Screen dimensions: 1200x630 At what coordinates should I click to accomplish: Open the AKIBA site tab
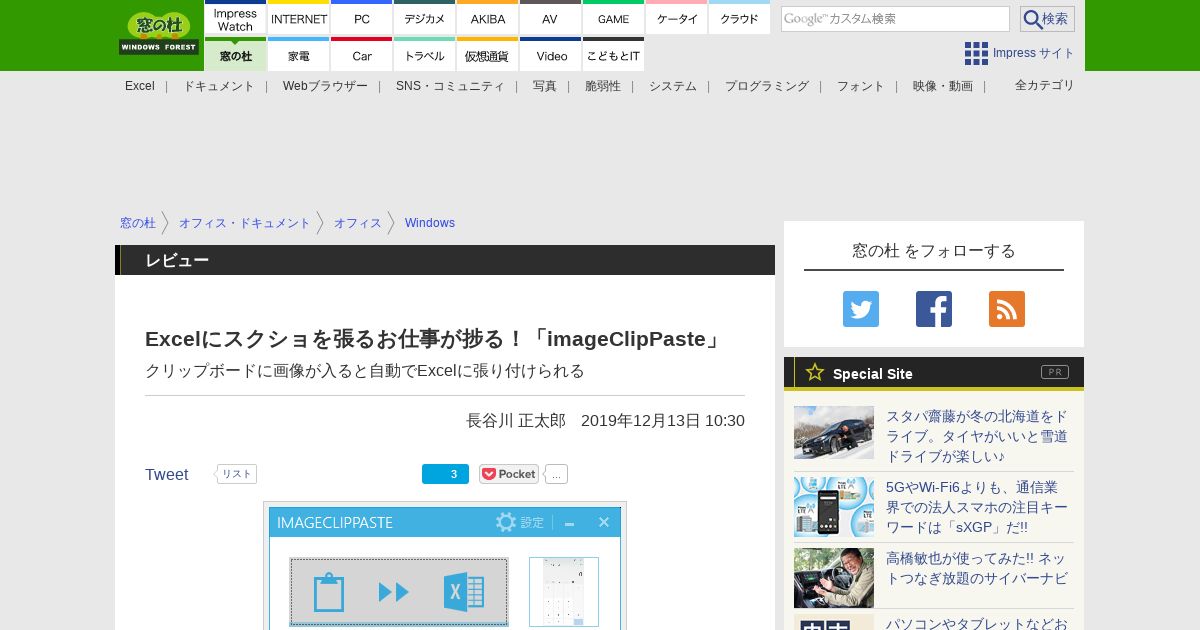[x=488, y=18]
